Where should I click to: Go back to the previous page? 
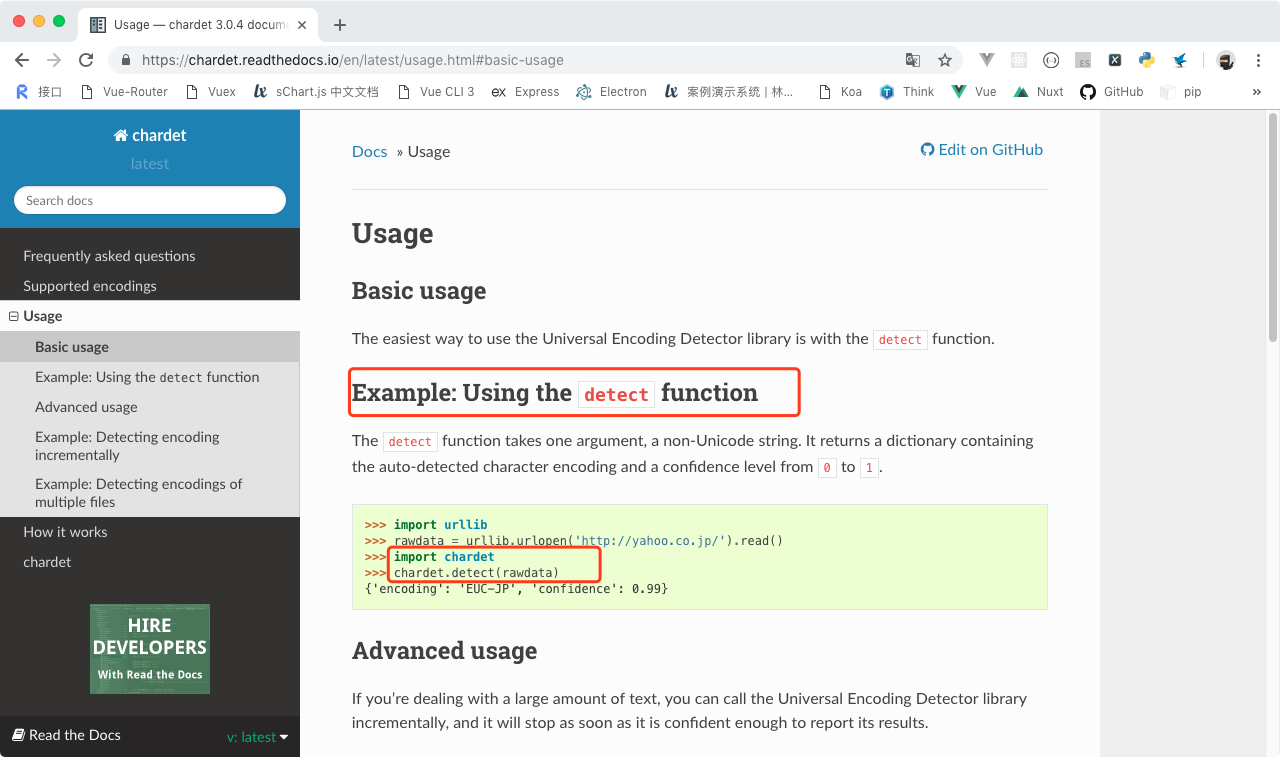(x=22, y=60)
